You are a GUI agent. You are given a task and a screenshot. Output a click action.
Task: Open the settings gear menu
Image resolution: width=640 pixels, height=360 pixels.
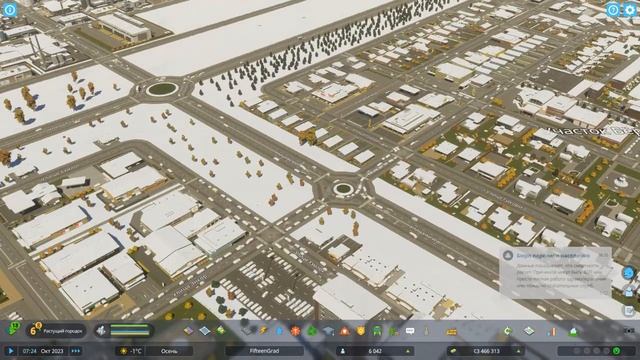(630, 9)
